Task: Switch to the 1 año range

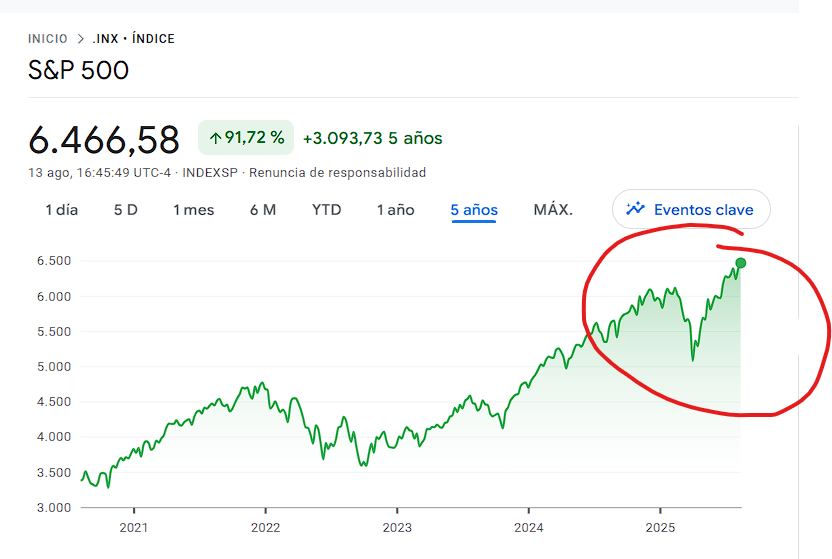Action: (x=395, y=210)
